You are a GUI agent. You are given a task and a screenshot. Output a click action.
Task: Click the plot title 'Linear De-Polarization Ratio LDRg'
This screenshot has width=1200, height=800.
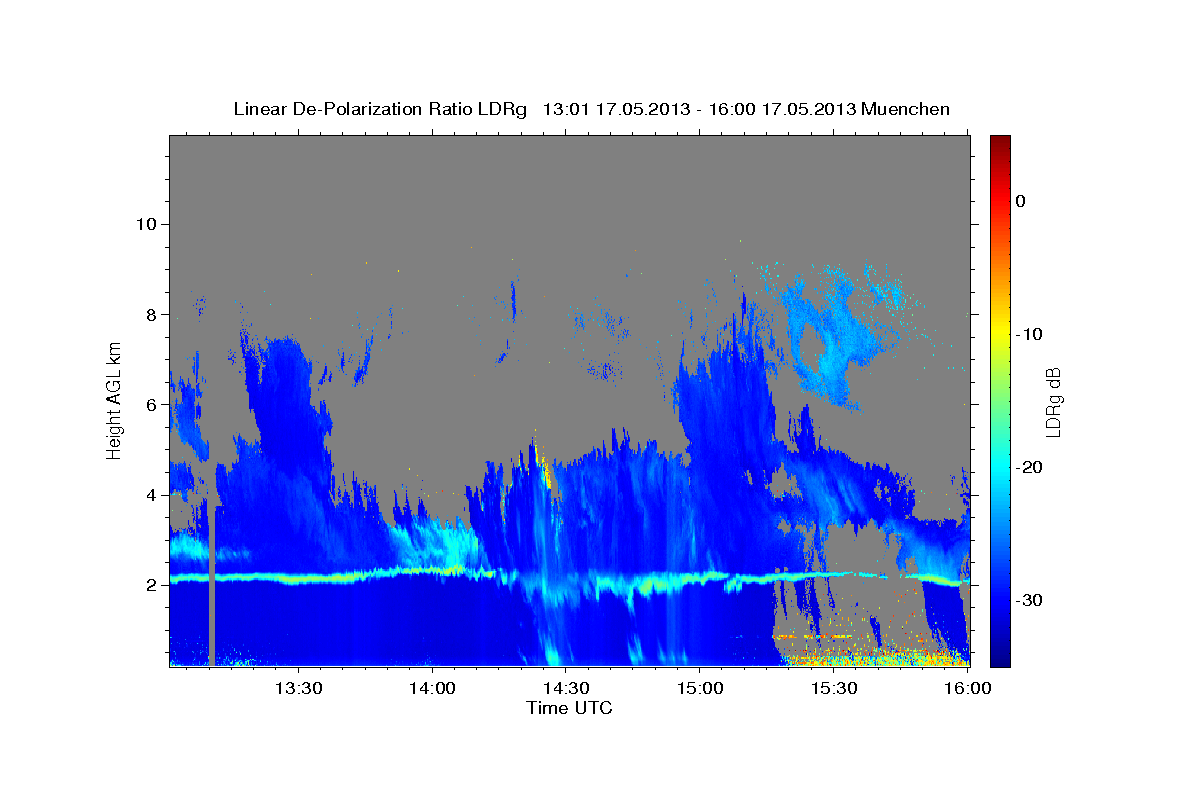(380, 109)
